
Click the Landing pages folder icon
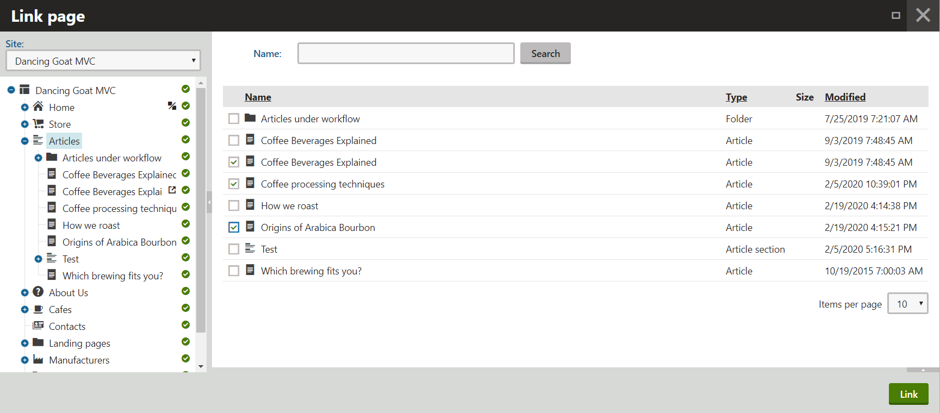click(x=38, y=342)
